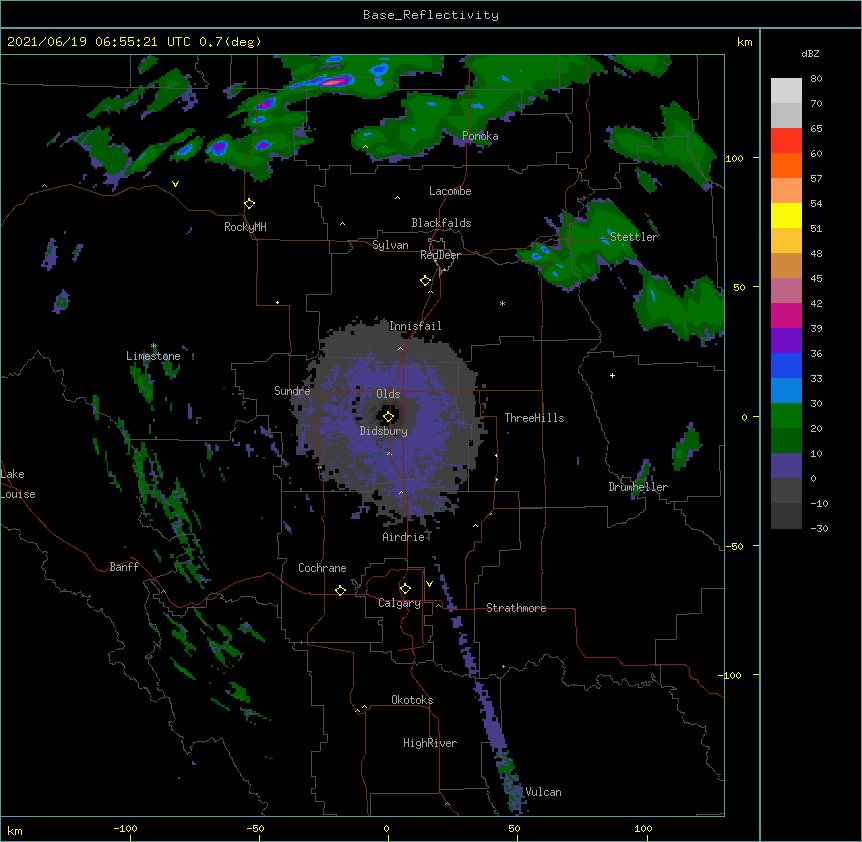Select the light blue 30-33 dBZ legend swatch
This screenshot has height=842, width=862.
click(x=786, y=390)
